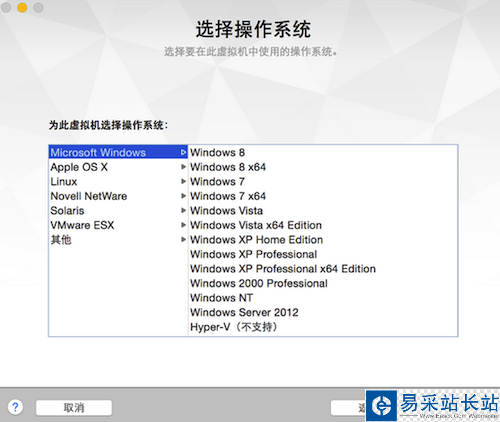Image resolution: width=500 pixels, height=422 pixels.
Task: Open the help question mark icon
Action: point(15,407)
